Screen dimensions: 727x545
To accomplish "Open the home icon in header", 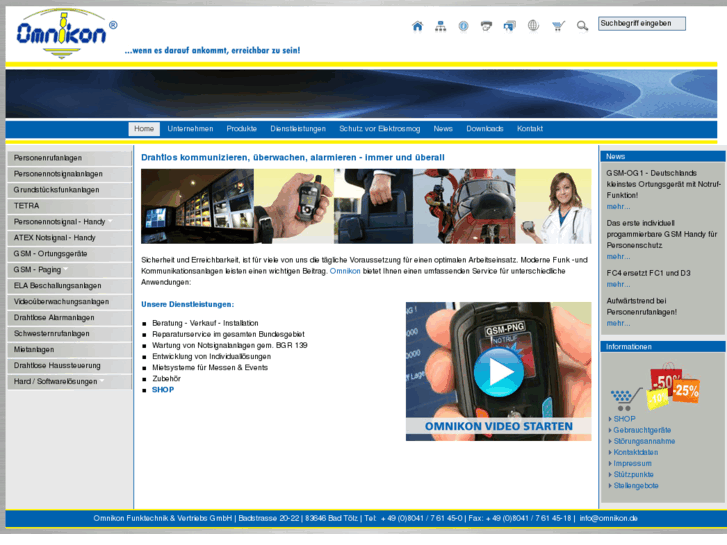I will 417,26.
